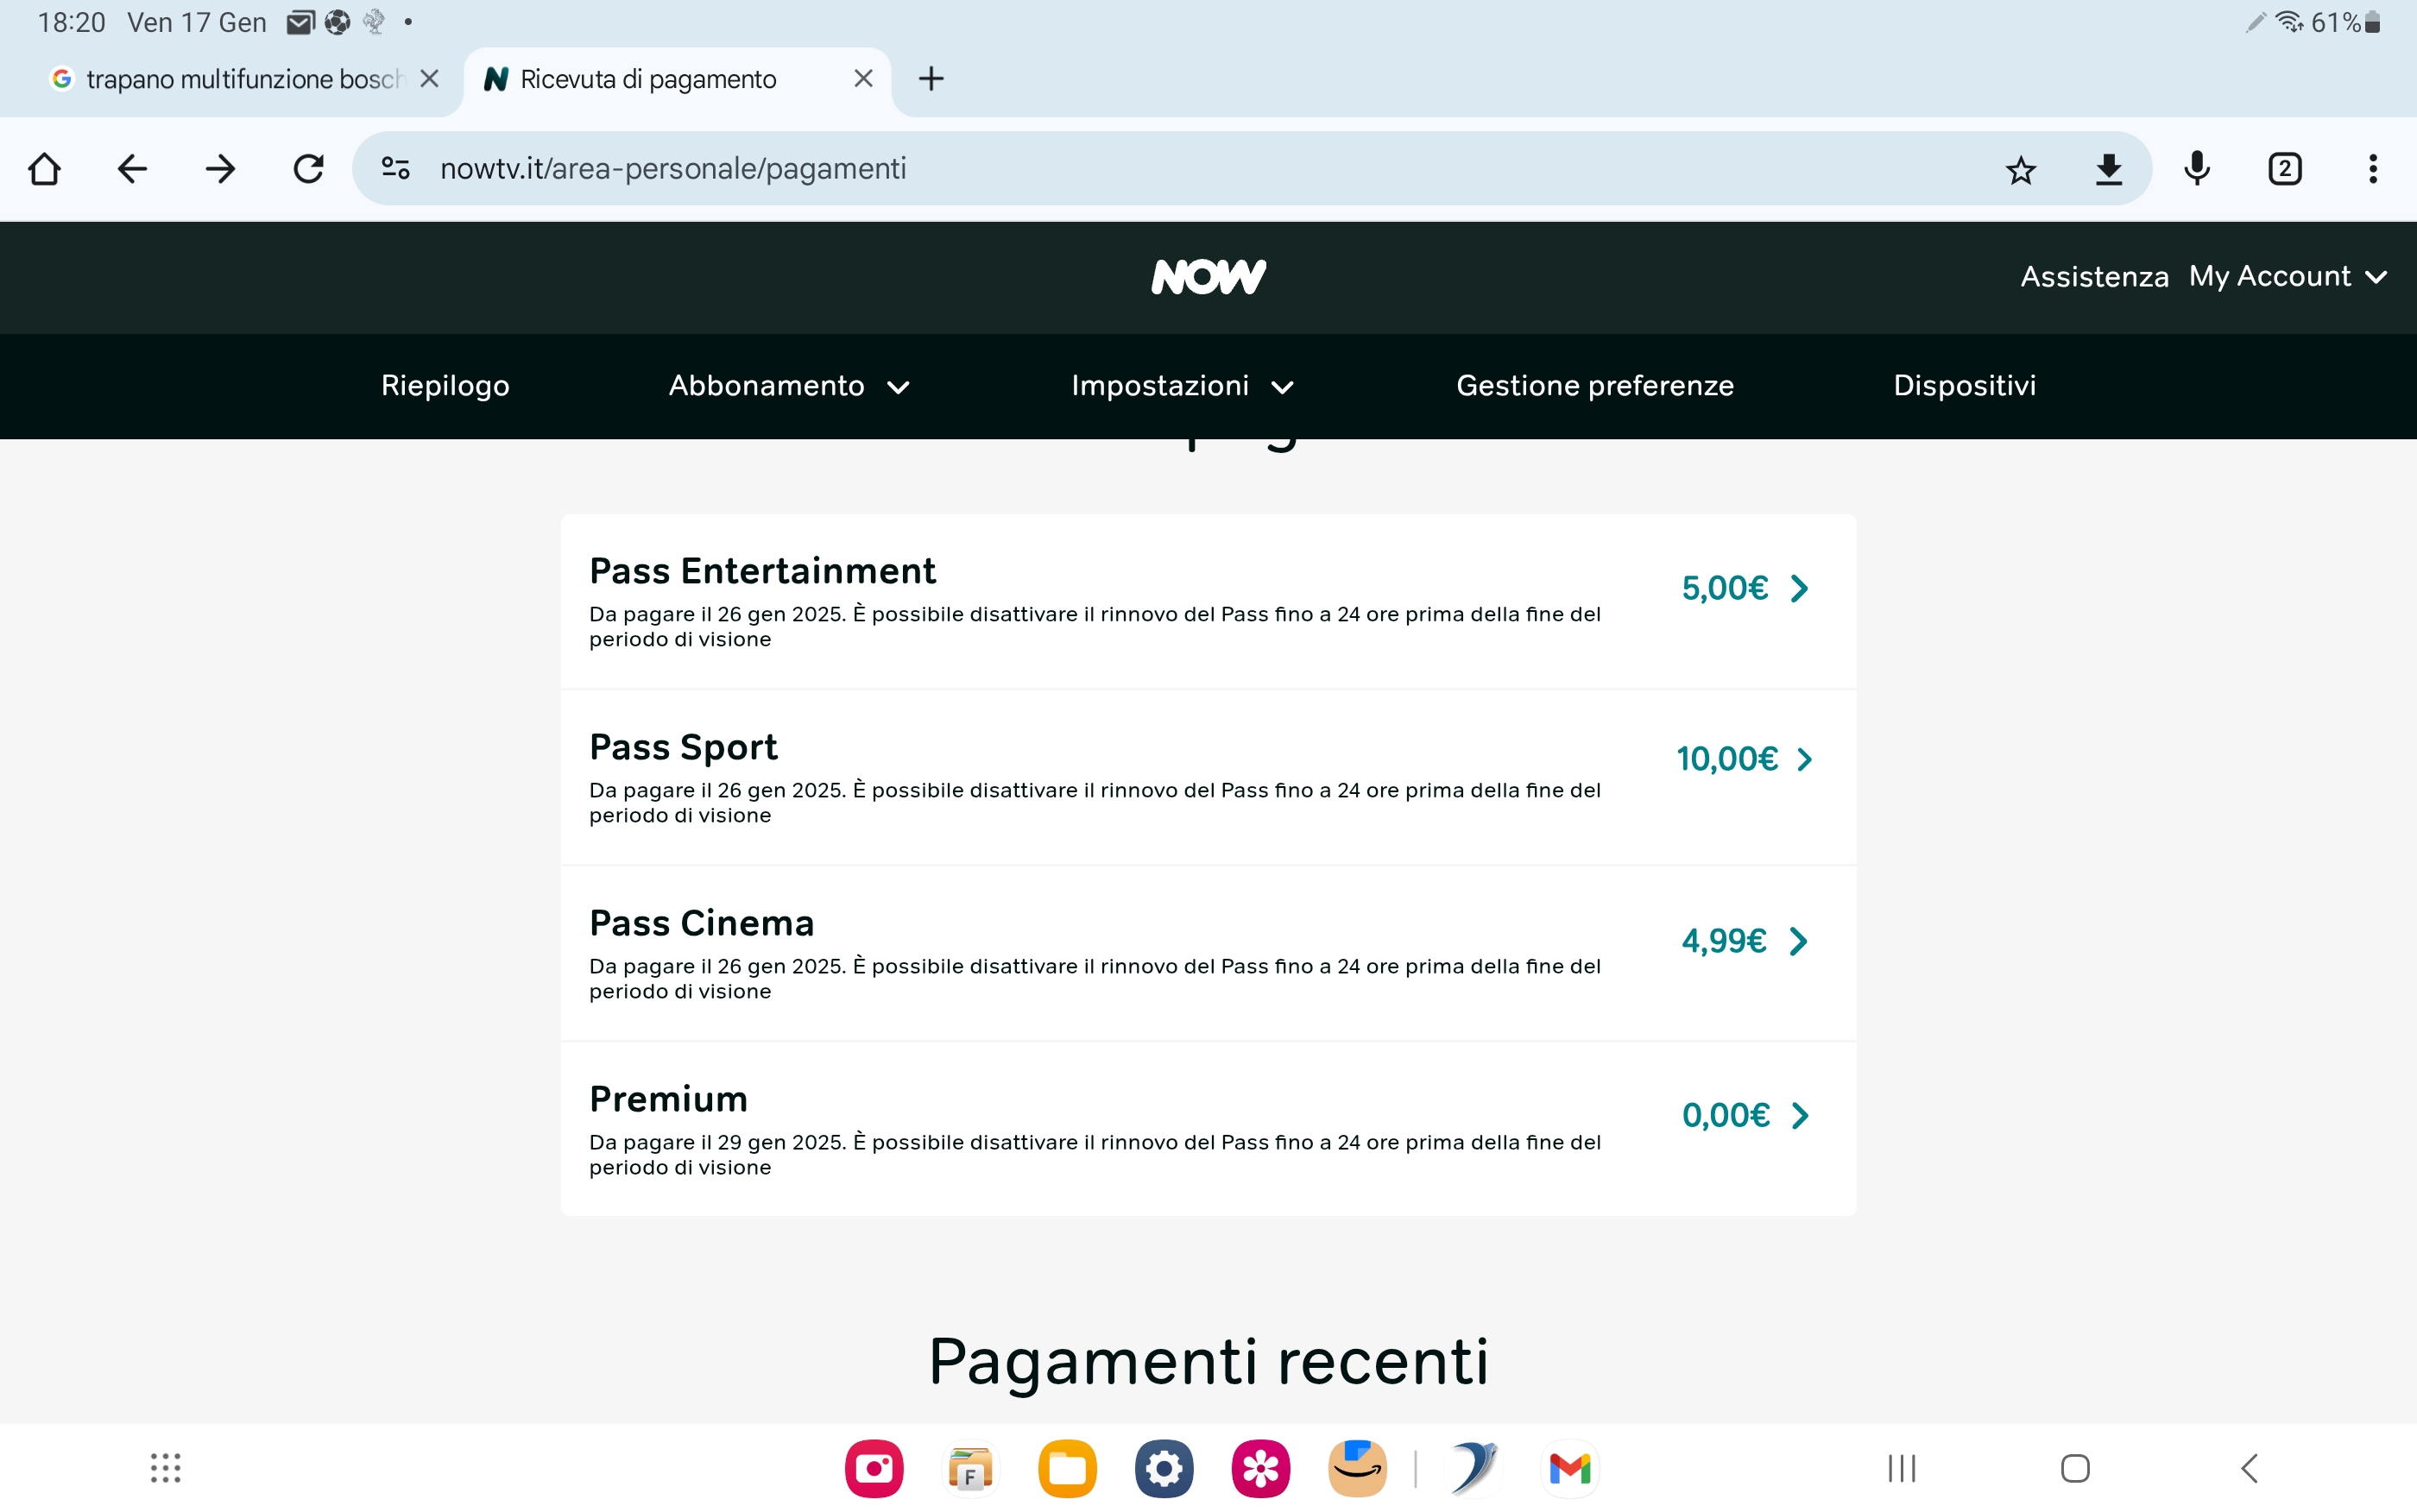Open the Assistenza link

(x=2094, y=277)
